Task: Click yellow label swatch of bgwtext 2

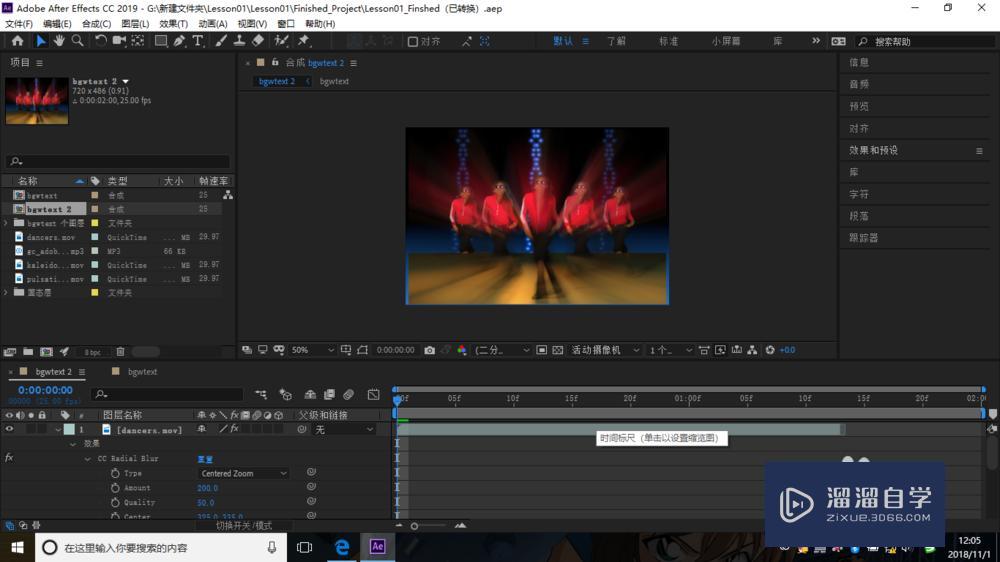Action: (x=95, y=209)
